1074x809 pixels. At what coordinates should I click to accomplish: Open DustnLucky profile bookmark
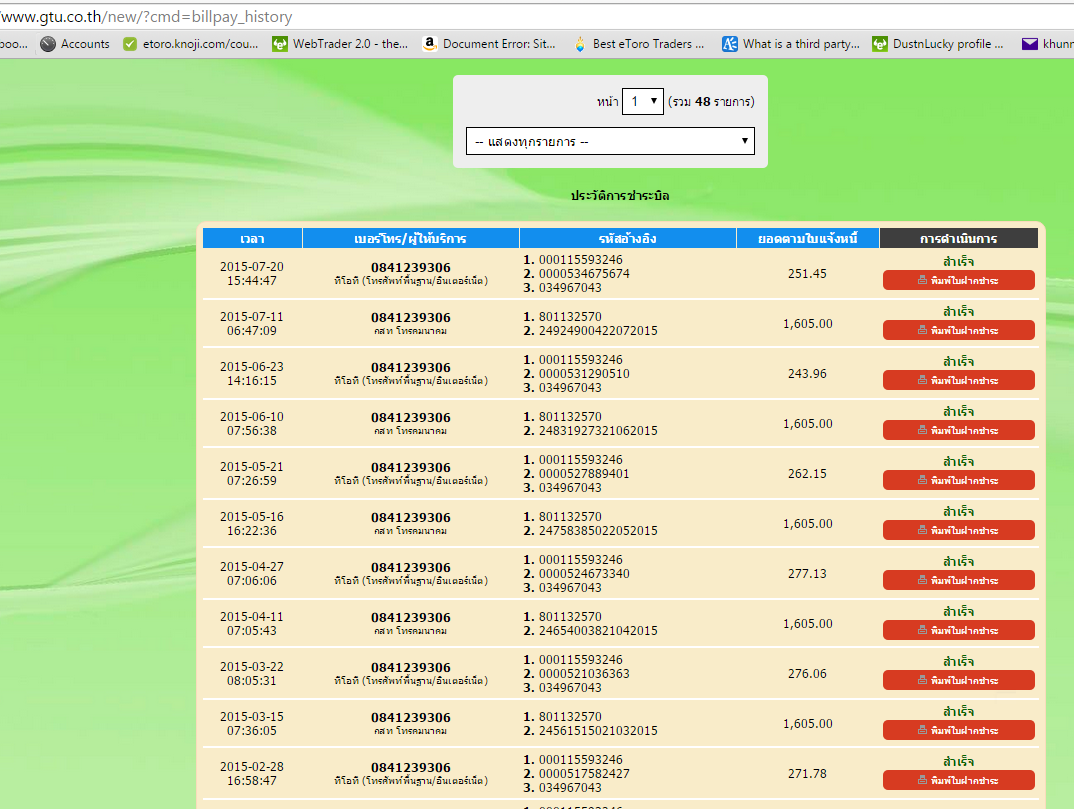click(x=938, y=44)
